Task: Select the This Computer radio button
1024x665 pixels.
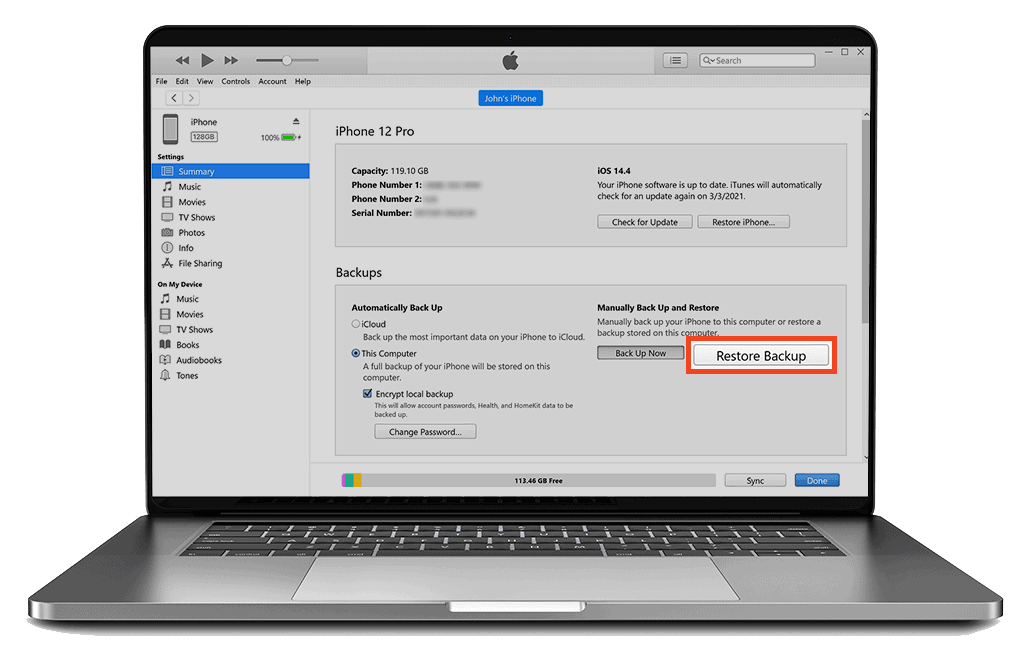Action: tap(355, 353)
